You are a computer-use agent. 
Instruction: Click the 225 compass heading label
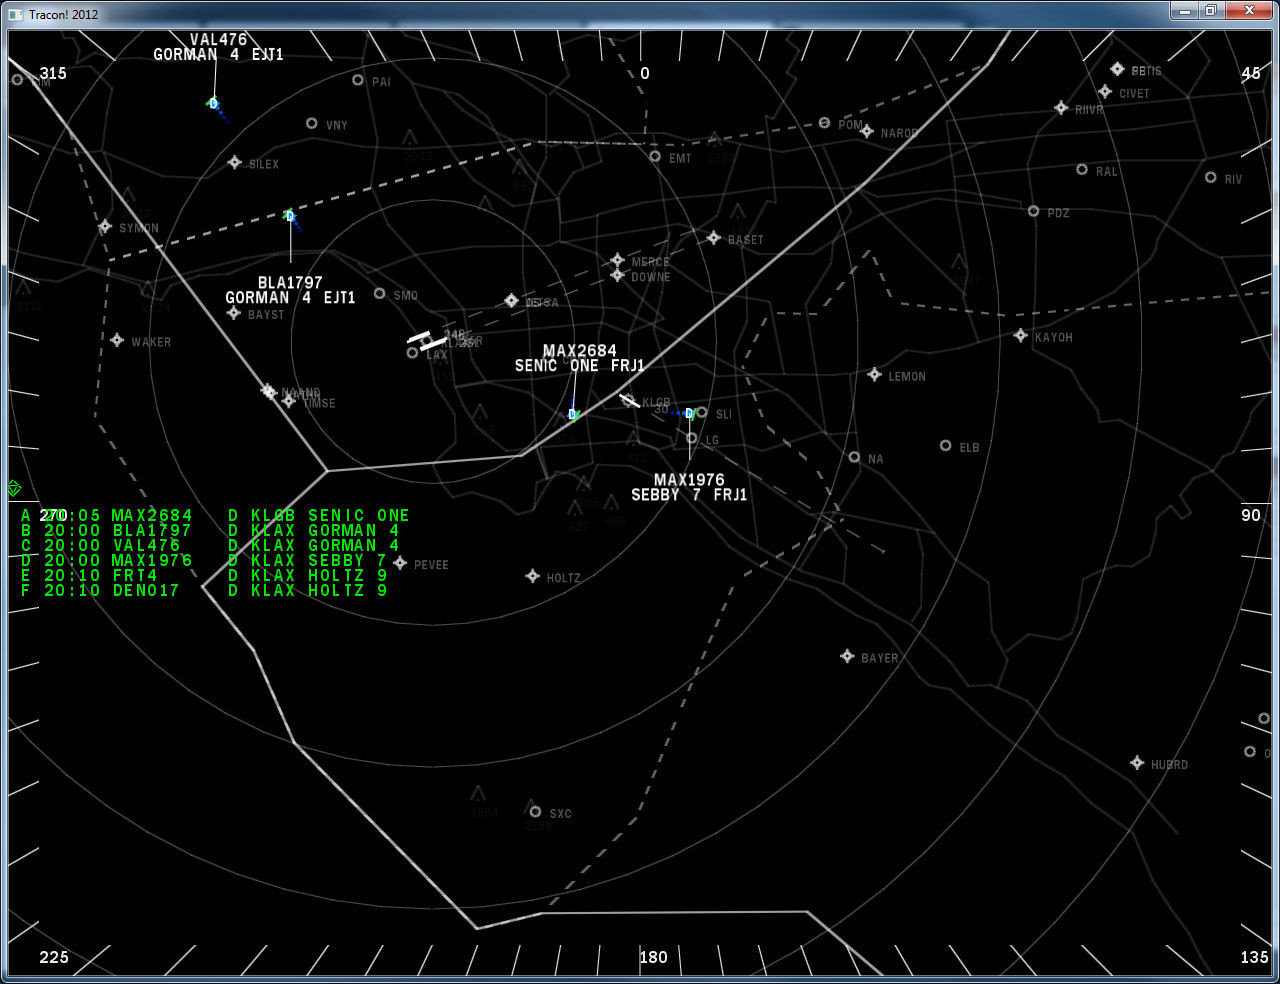tap(54, 957)
